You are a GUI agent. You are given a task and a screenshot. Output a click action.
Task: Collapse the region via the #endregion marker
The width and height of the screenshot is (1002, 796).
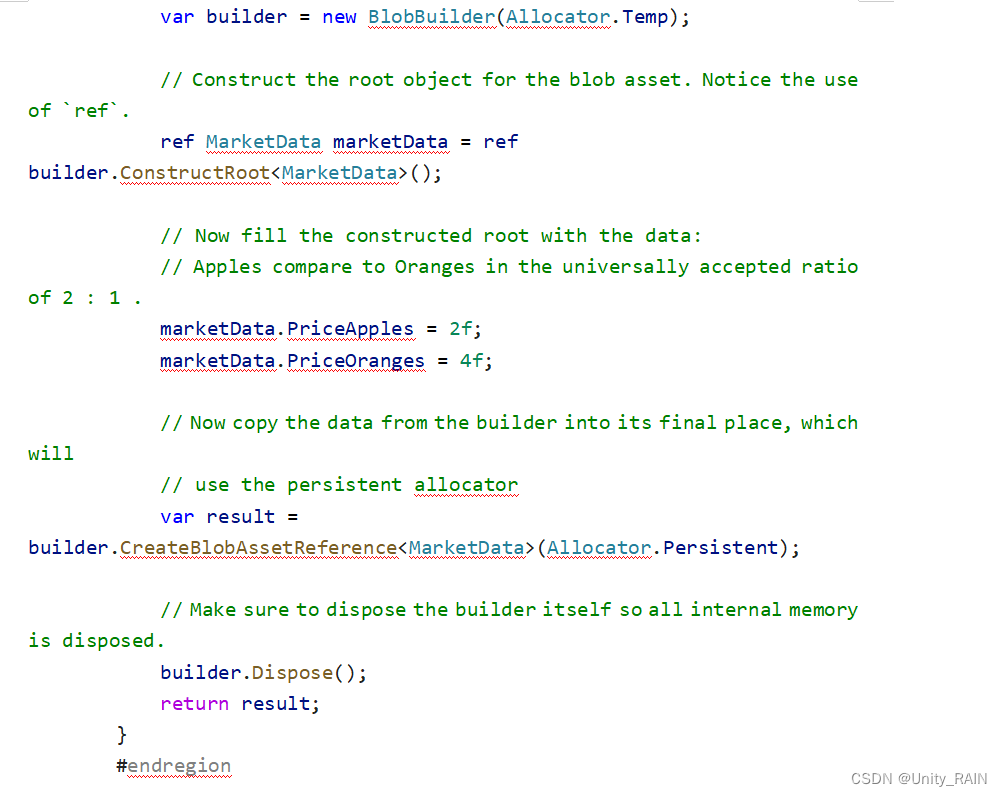click(x=174, y=765)
